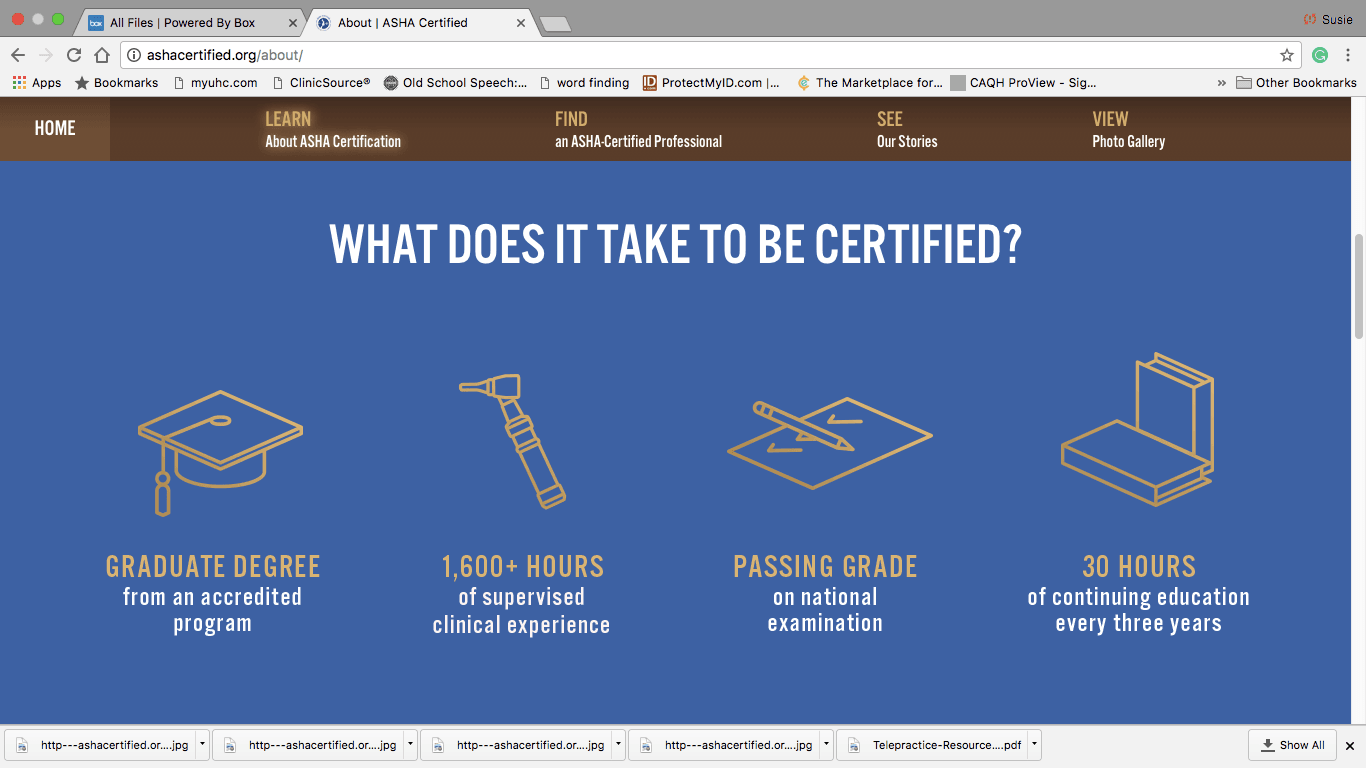
Task: Open the Chrome three-dot menu
Action: 1348,55
